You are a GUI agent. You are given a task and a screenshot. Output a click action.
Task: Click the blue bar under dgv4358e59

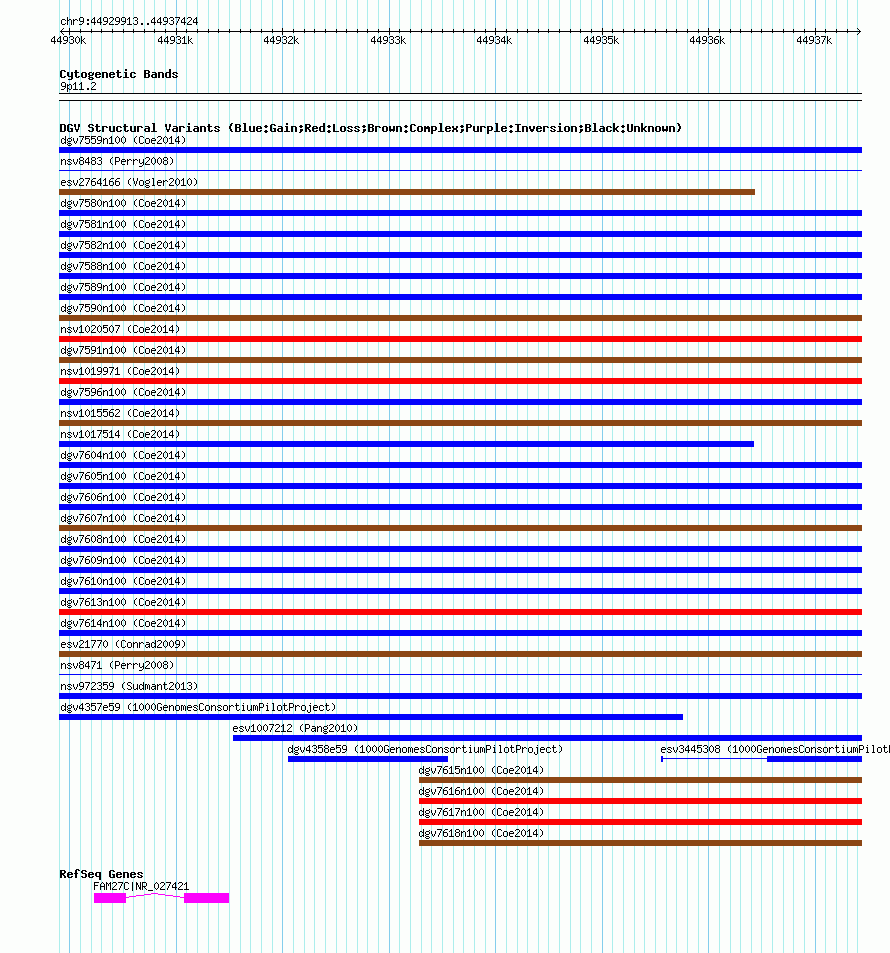(368, 759)
